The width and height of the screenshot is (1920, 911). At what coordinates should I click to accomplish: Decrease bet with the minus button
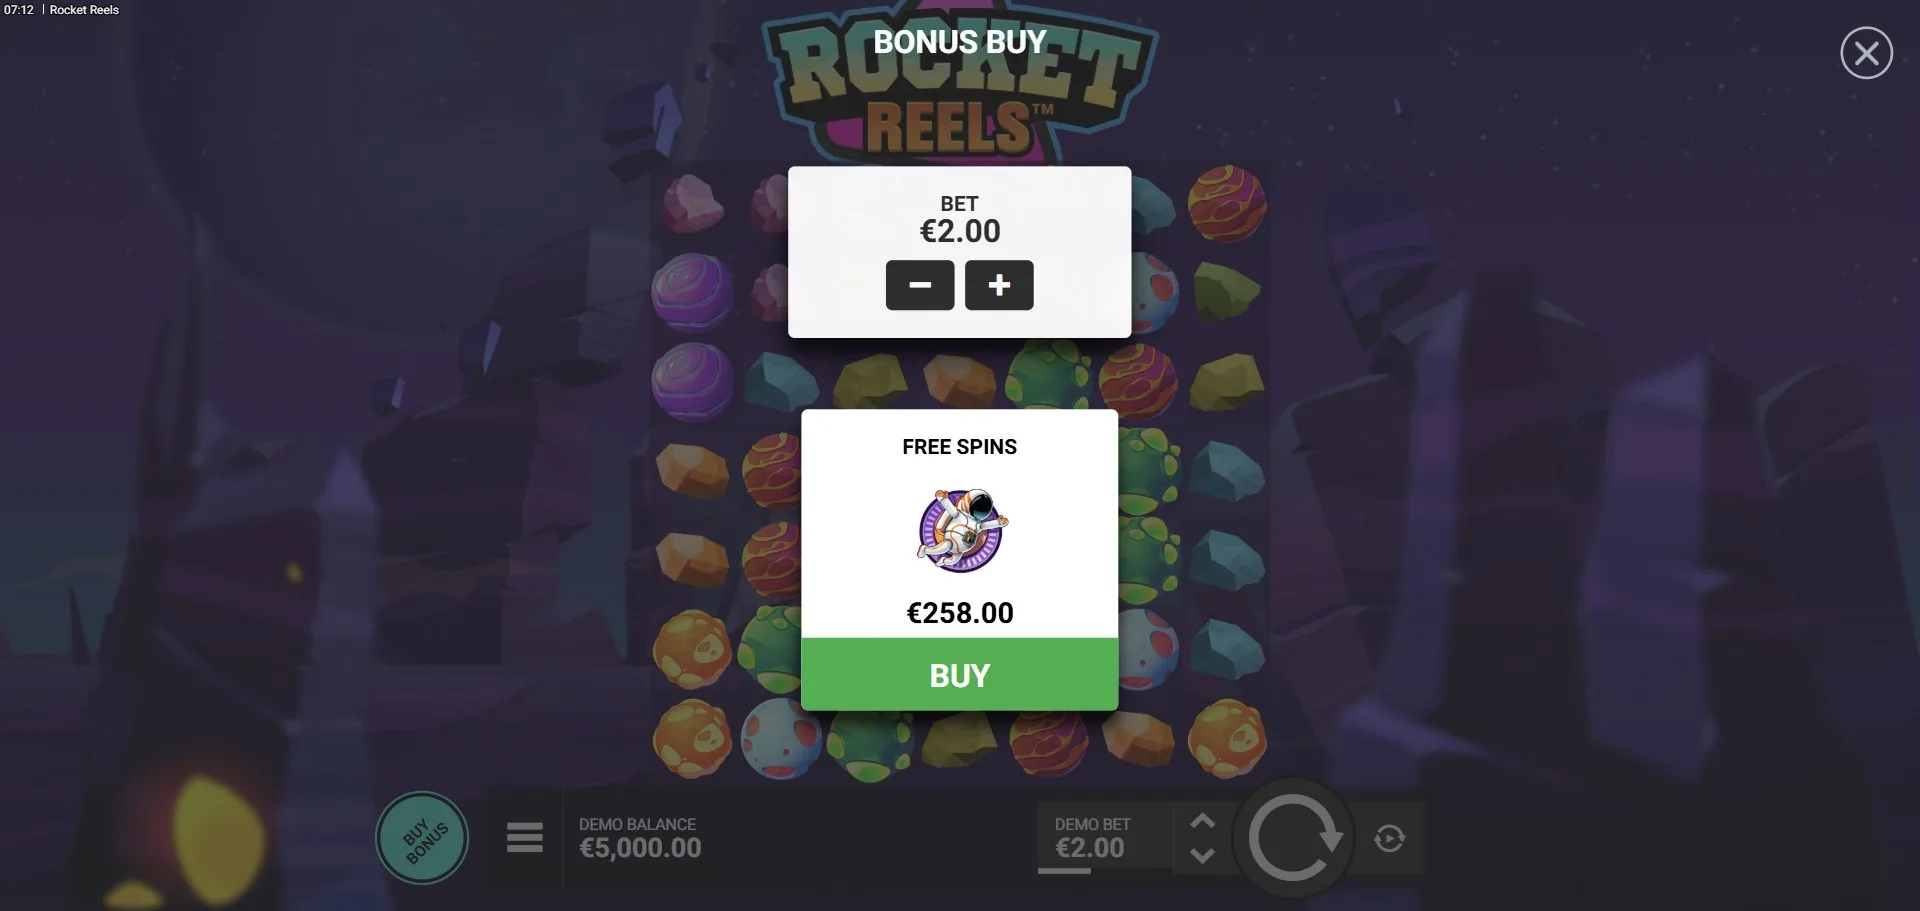tap(920, 285)
